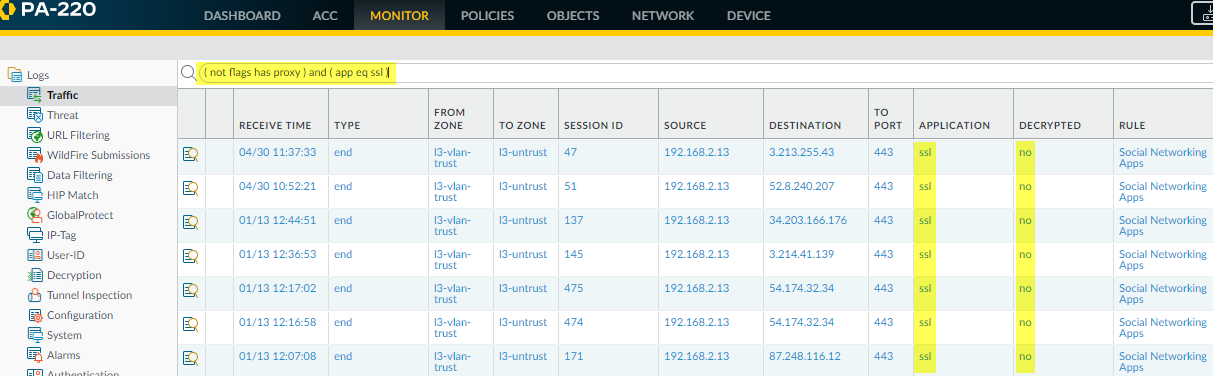1213x376 pixels.
Task: Open log details for 04/30 11:37:33 row
Action: pyautogui.click(x=190, y=153)
